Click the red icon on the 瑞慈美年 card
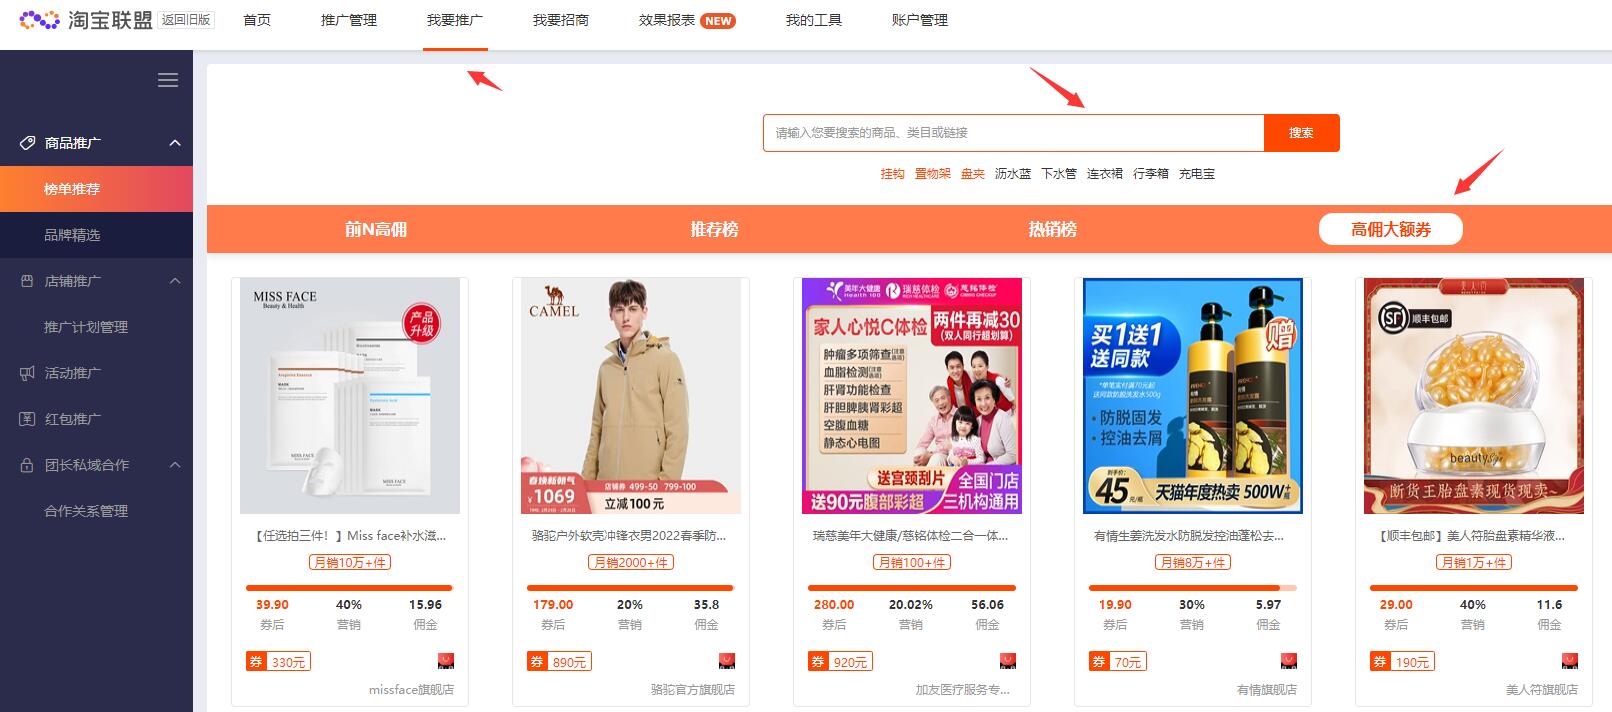1612x712 pixels. click(x=1008, y=661)
